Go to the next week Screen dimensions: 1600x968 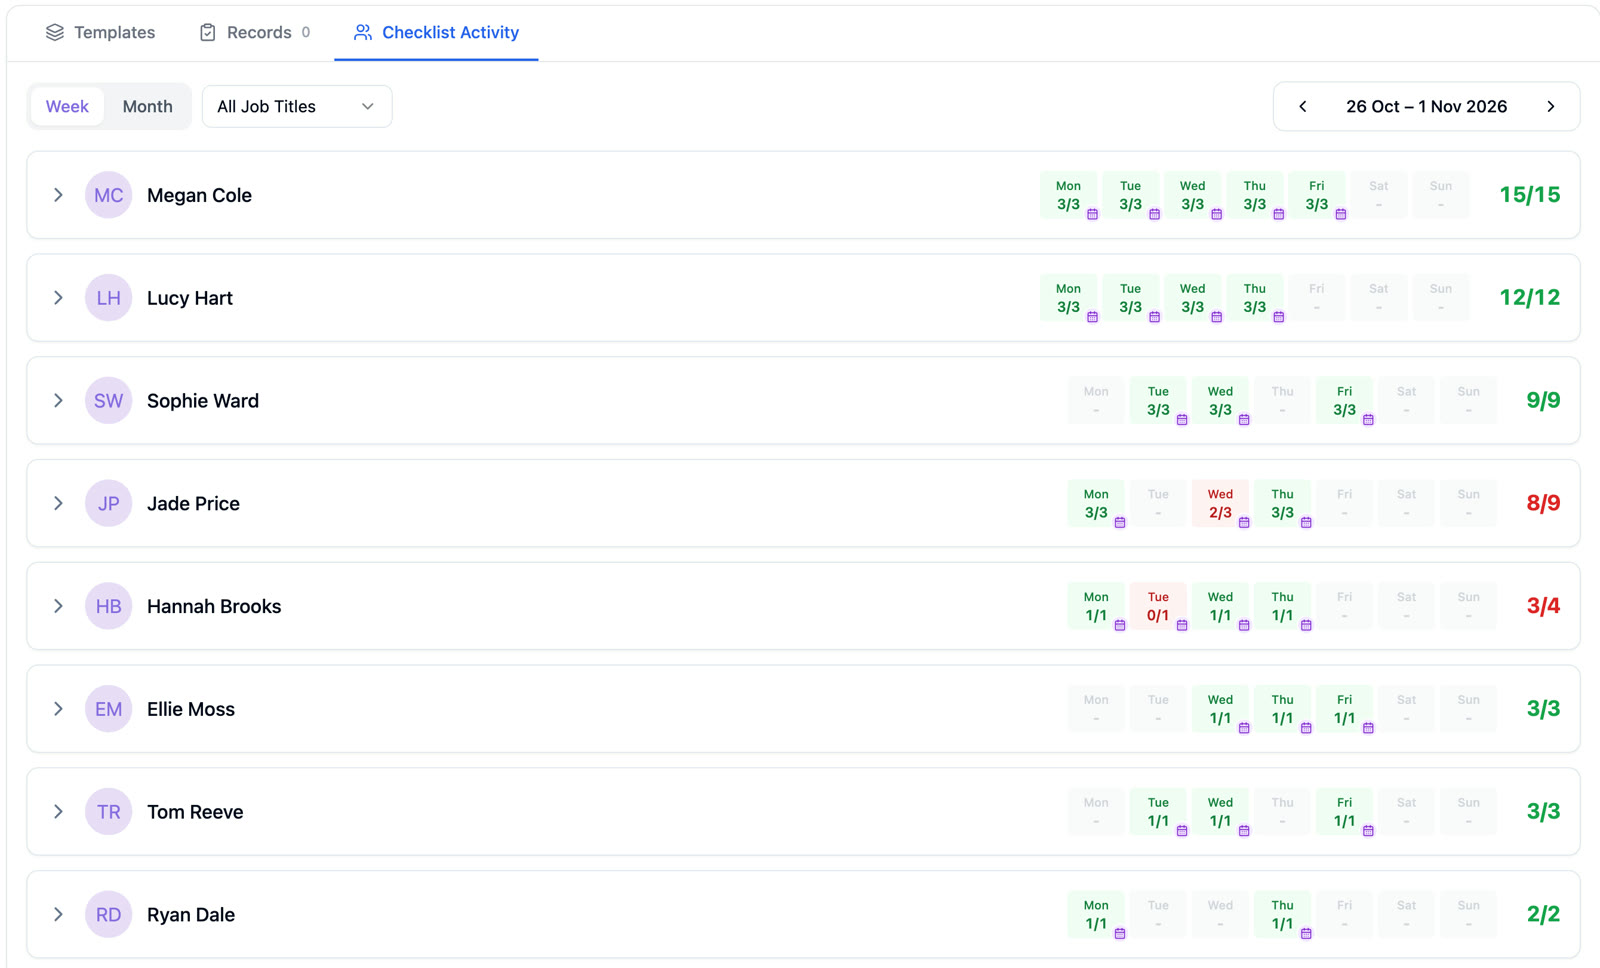[1551, 106]
